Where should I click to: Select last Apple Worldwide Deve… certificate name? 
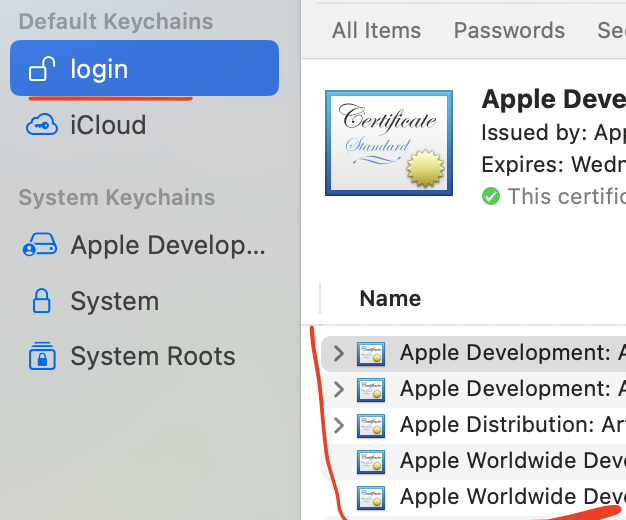(513, 497)
